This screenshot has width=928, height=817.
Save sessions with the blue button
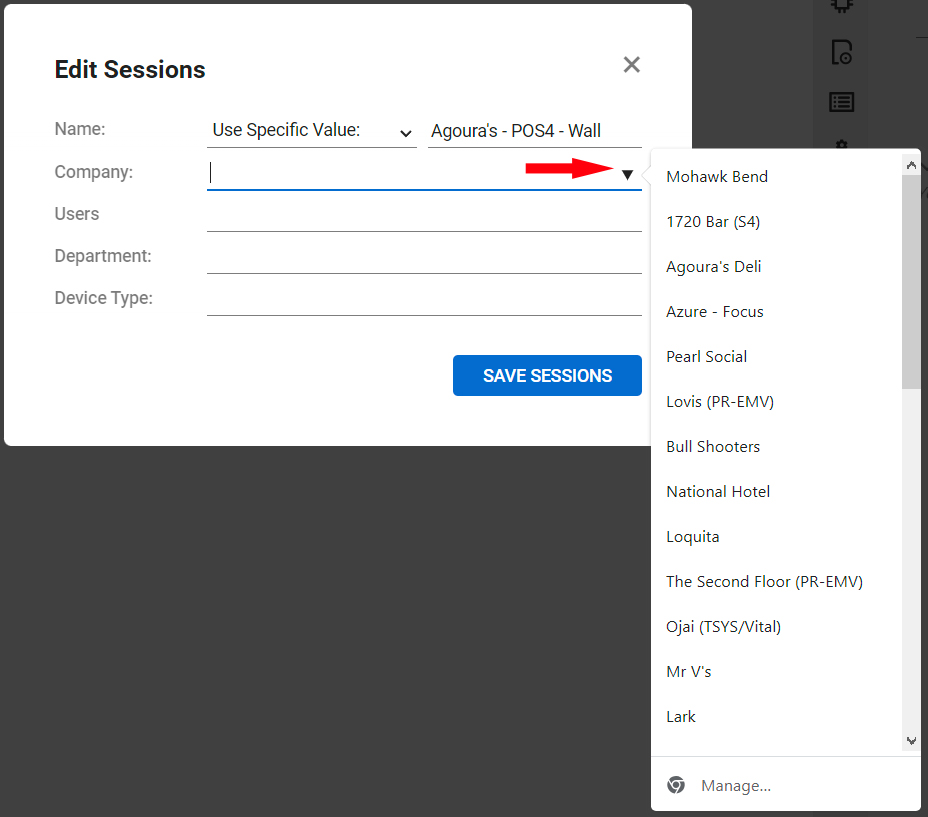(547, 375)
